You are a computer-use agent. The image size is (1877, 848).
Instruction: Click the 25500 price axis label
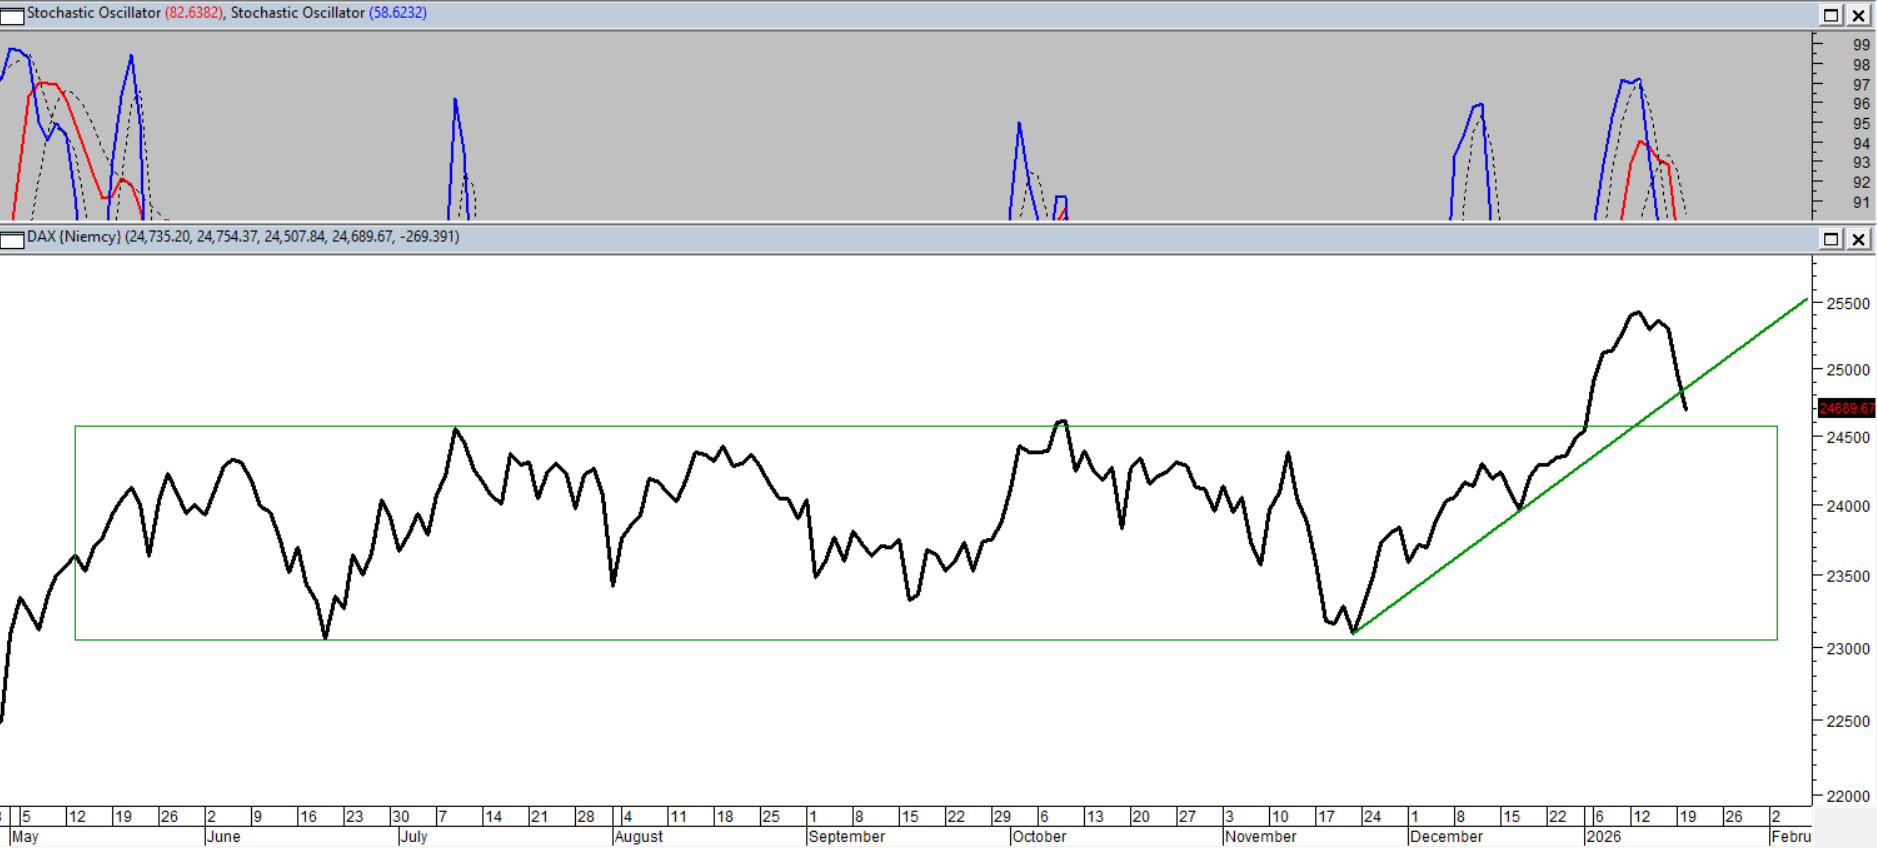point(1847,304)
